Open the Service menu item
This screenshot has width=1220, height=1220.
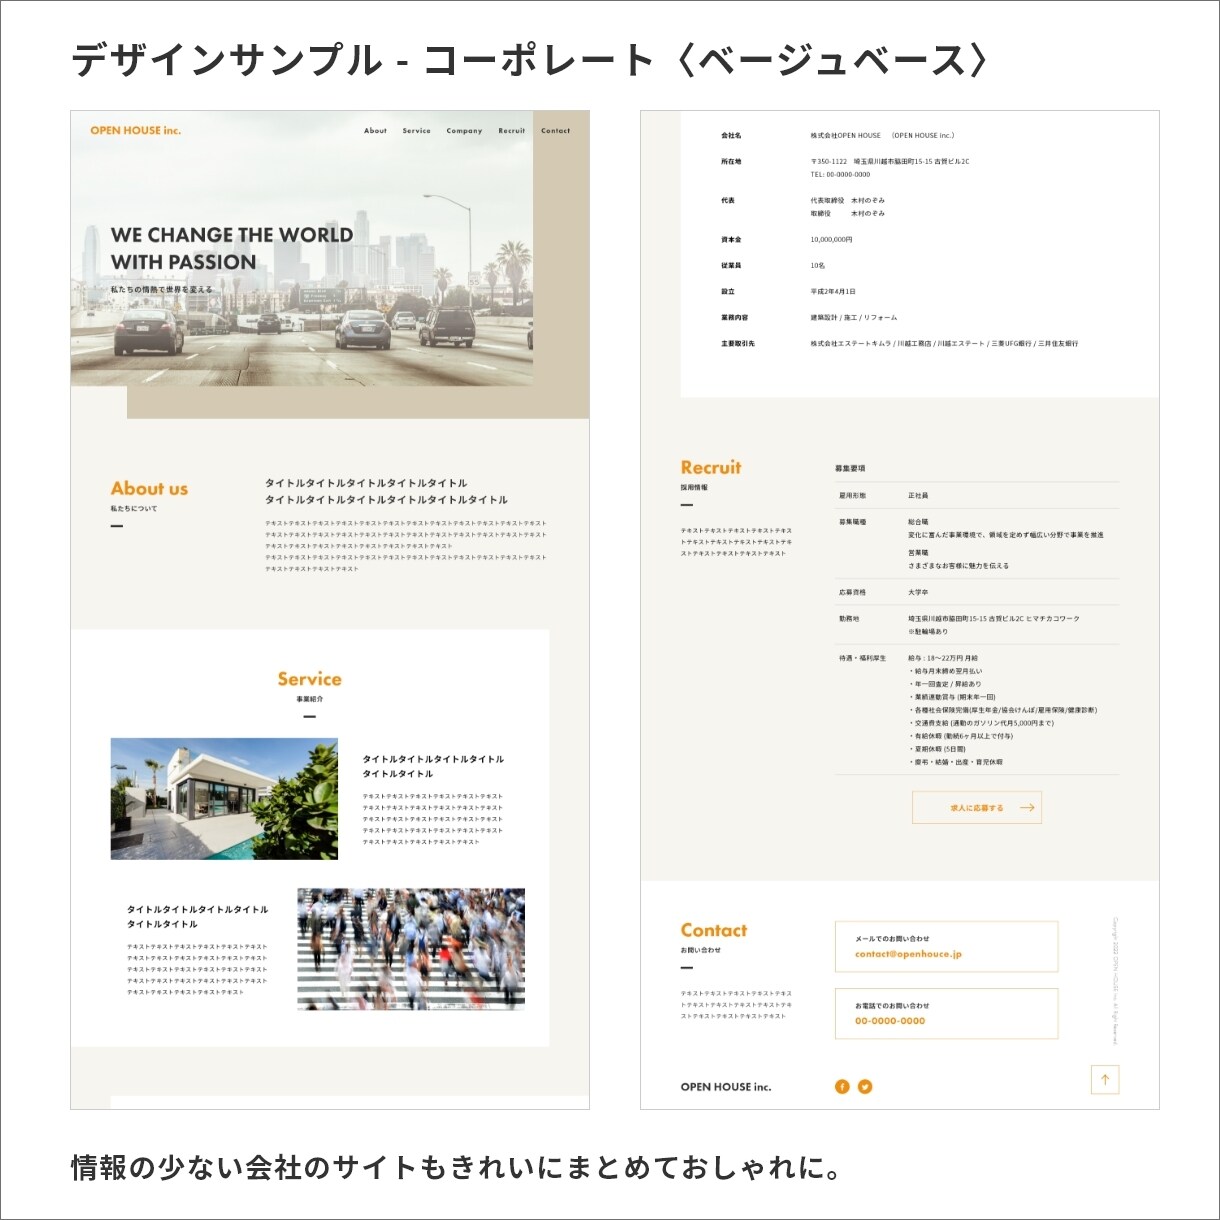tap(416, 131)
